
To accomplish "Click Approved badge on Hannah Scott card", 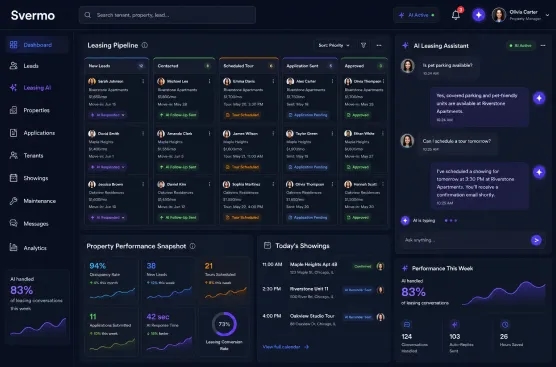I will [x=358, y=217].
